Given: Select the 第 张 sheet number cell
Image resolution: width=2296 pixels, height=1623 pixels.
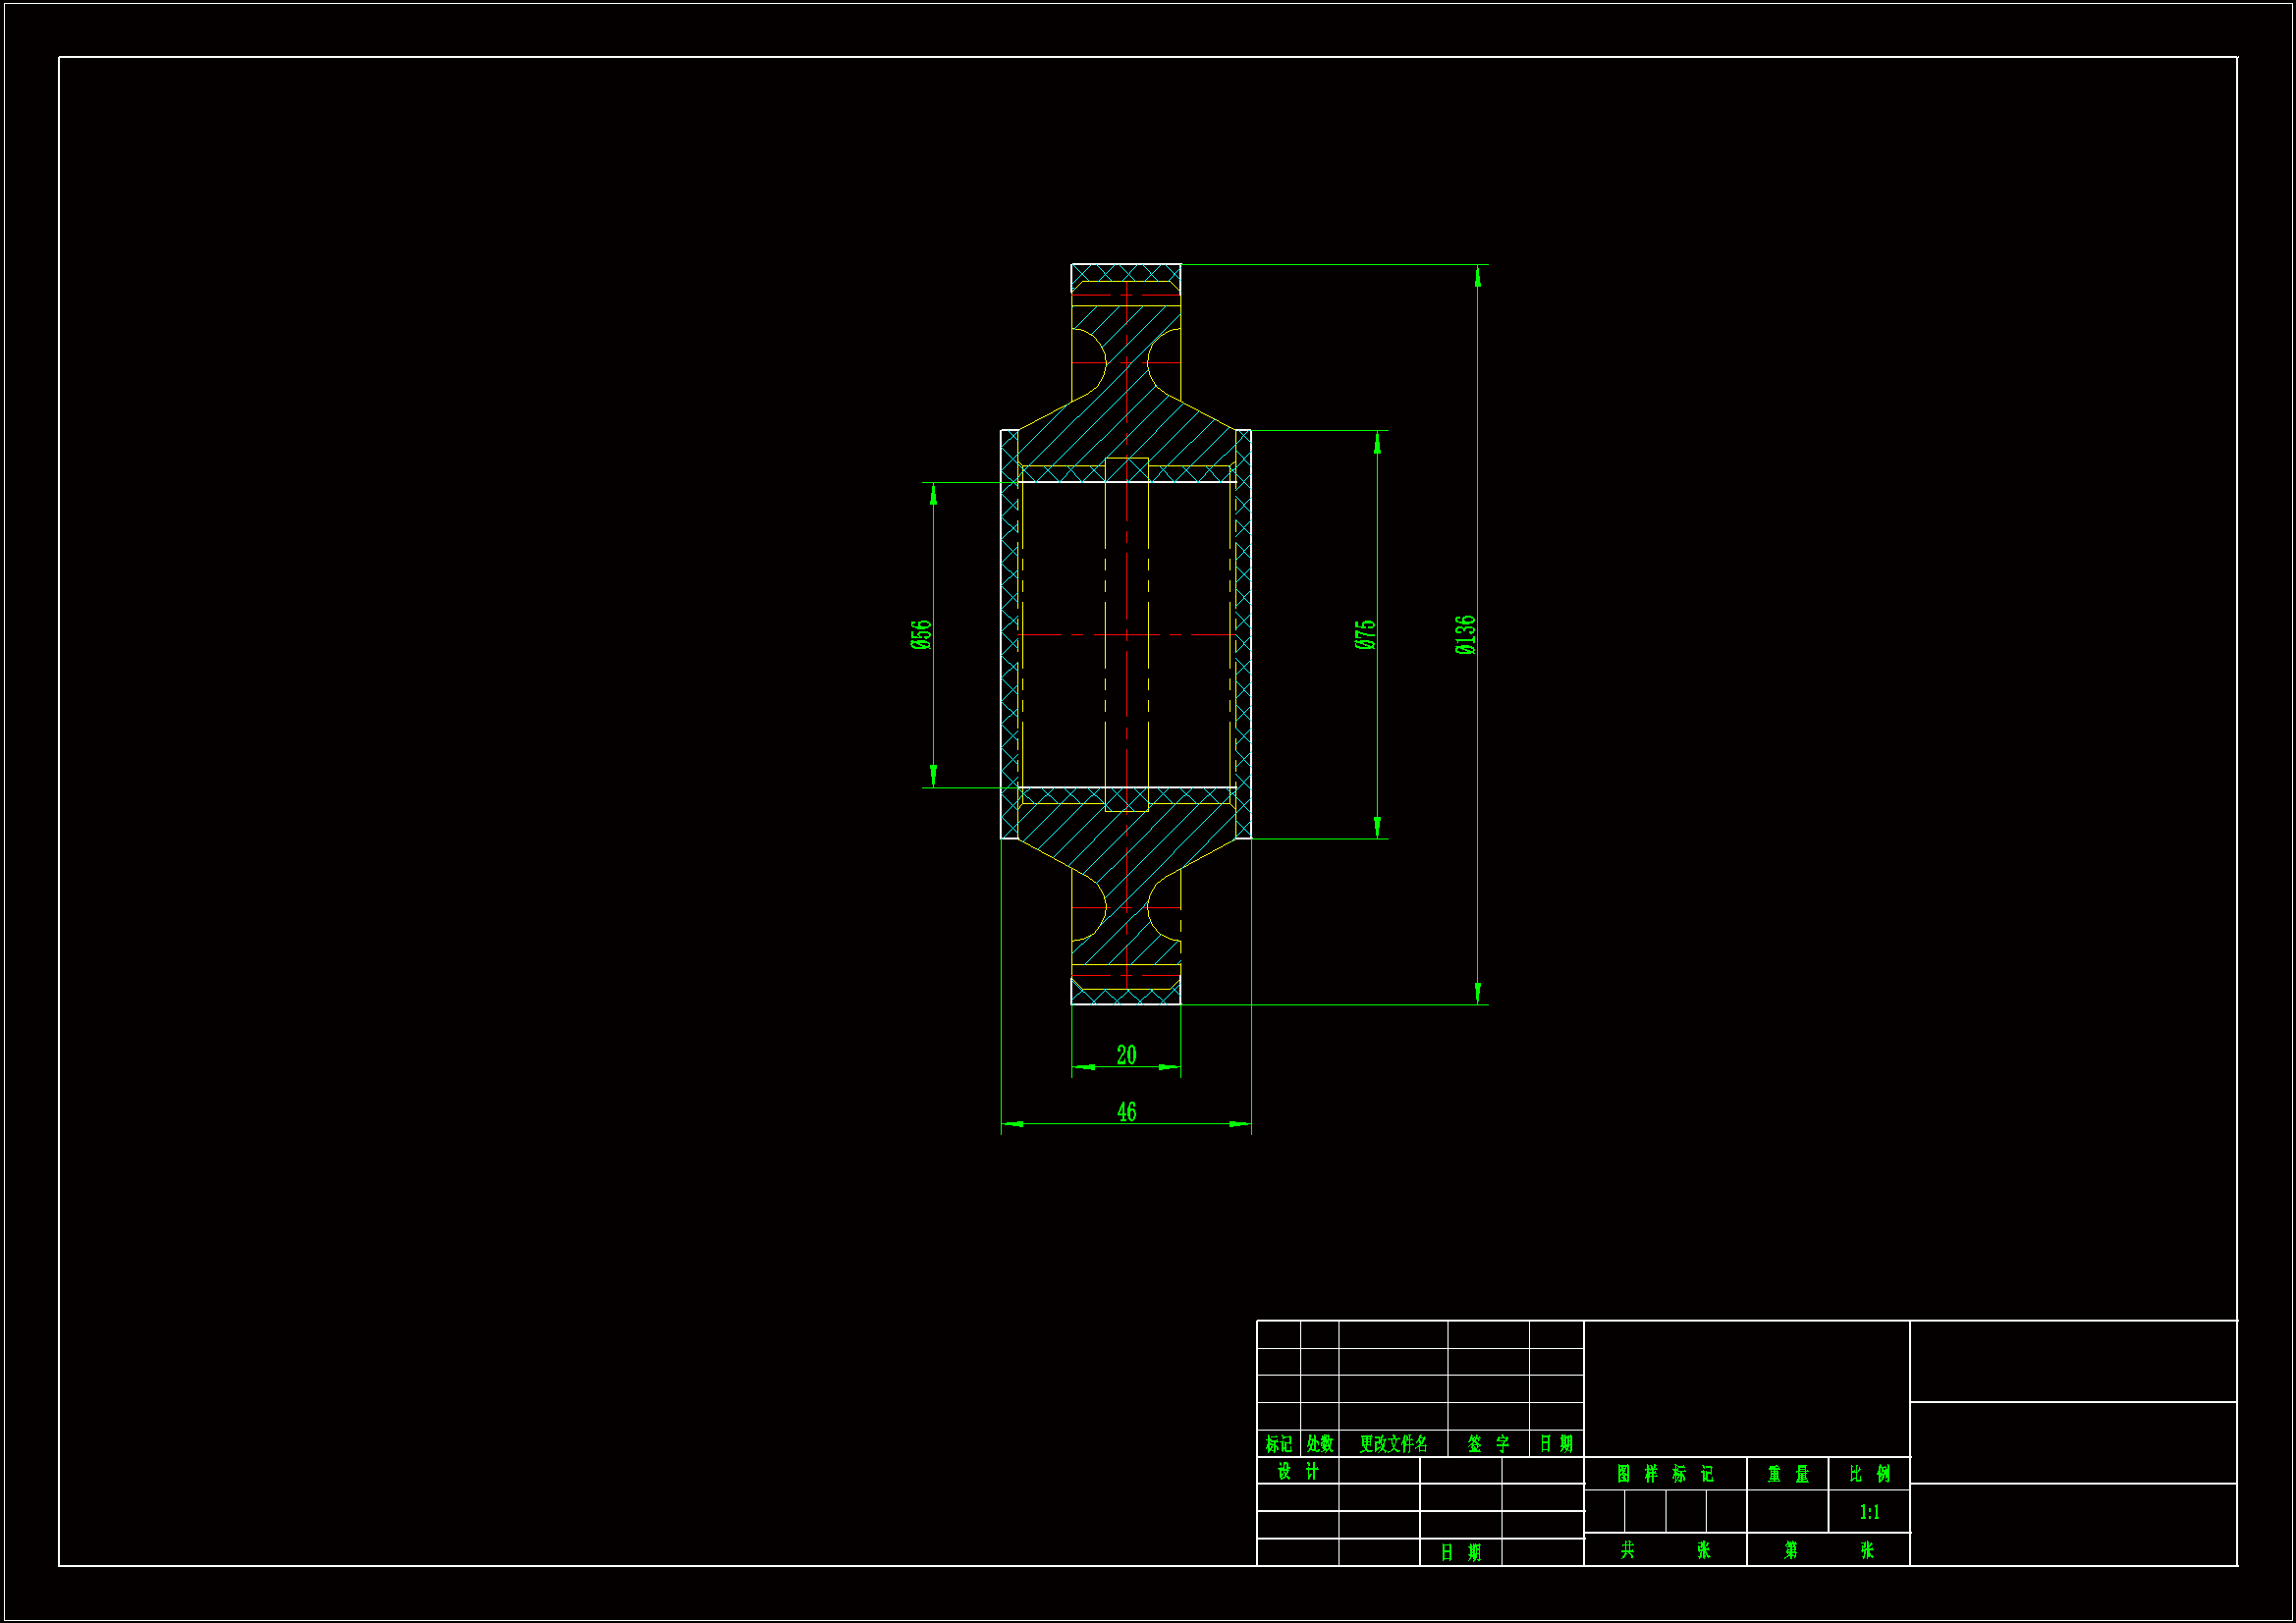Looking at the screenshot, I should (x=1828, y=1550).
